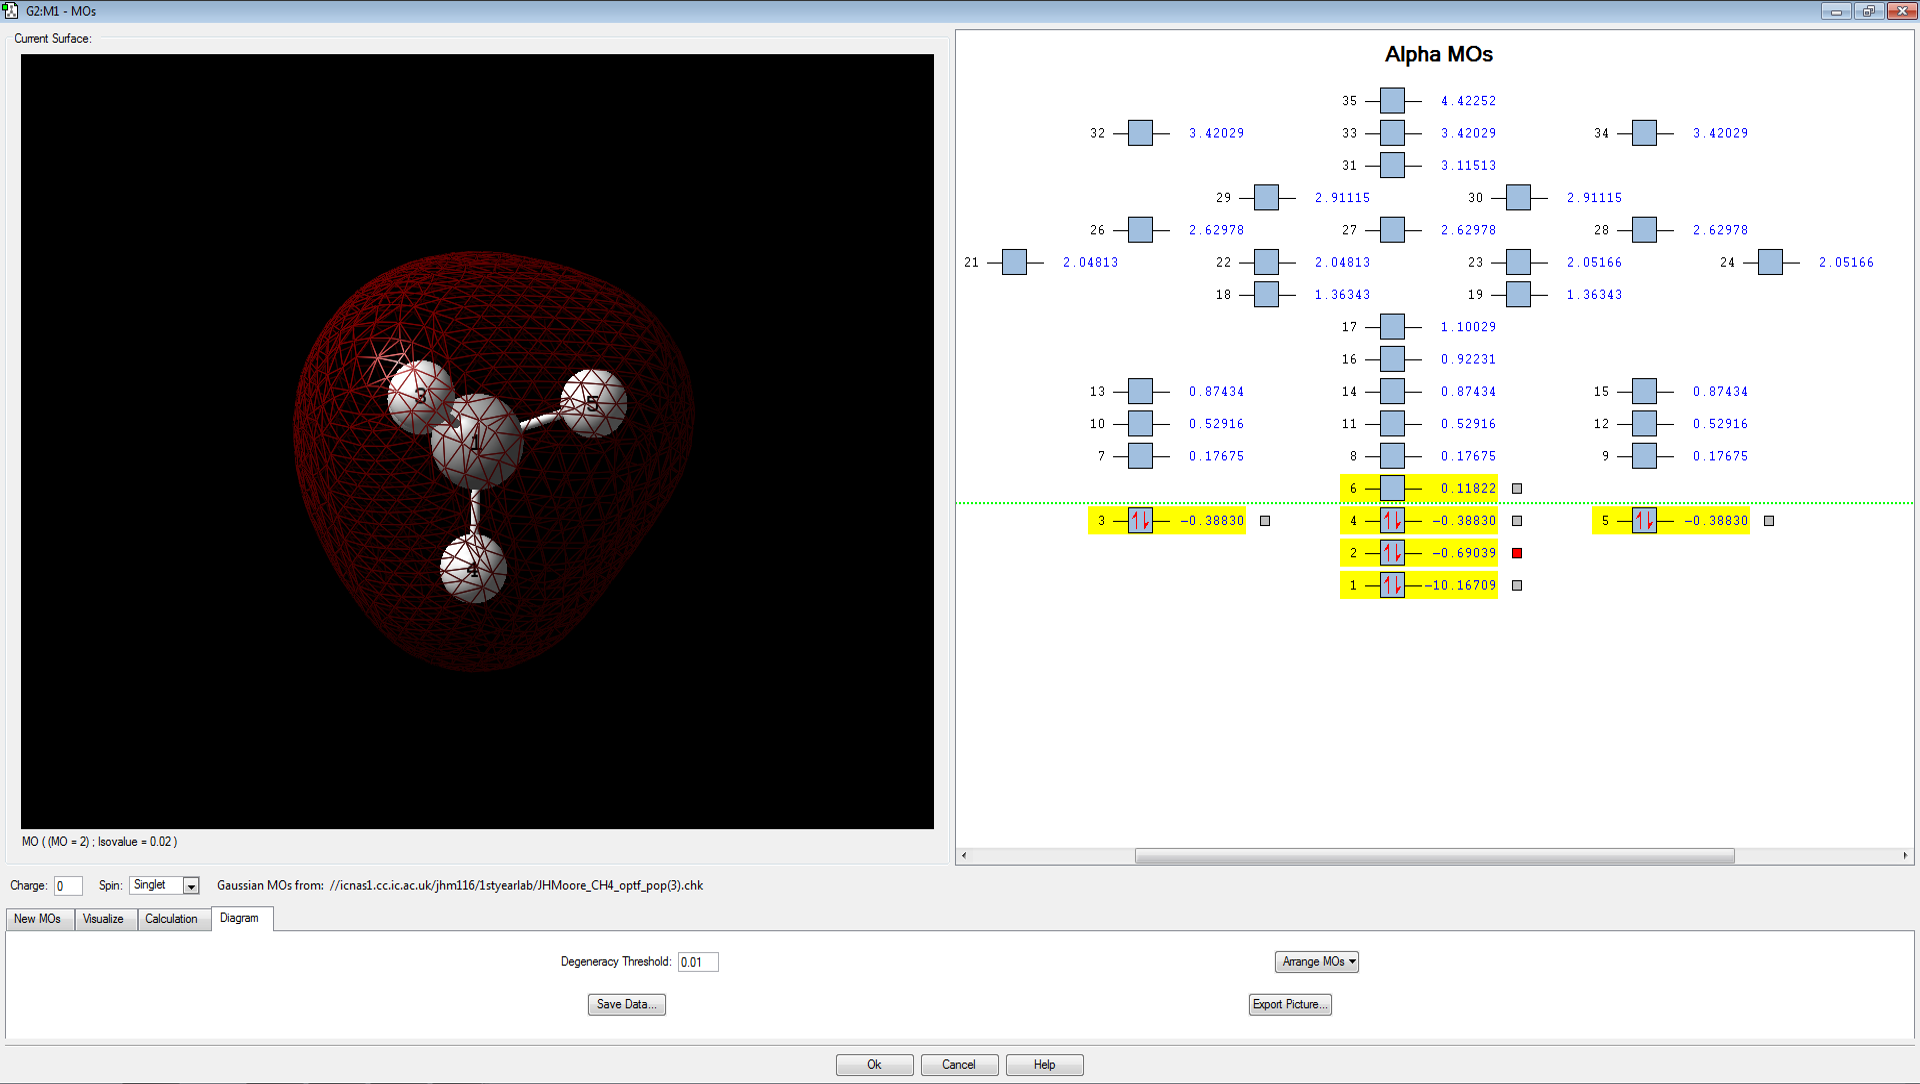The image size is (1920, 1084).
Task: Expand the Arrange MOs dropdown
Action: (x=1316, y=962)
